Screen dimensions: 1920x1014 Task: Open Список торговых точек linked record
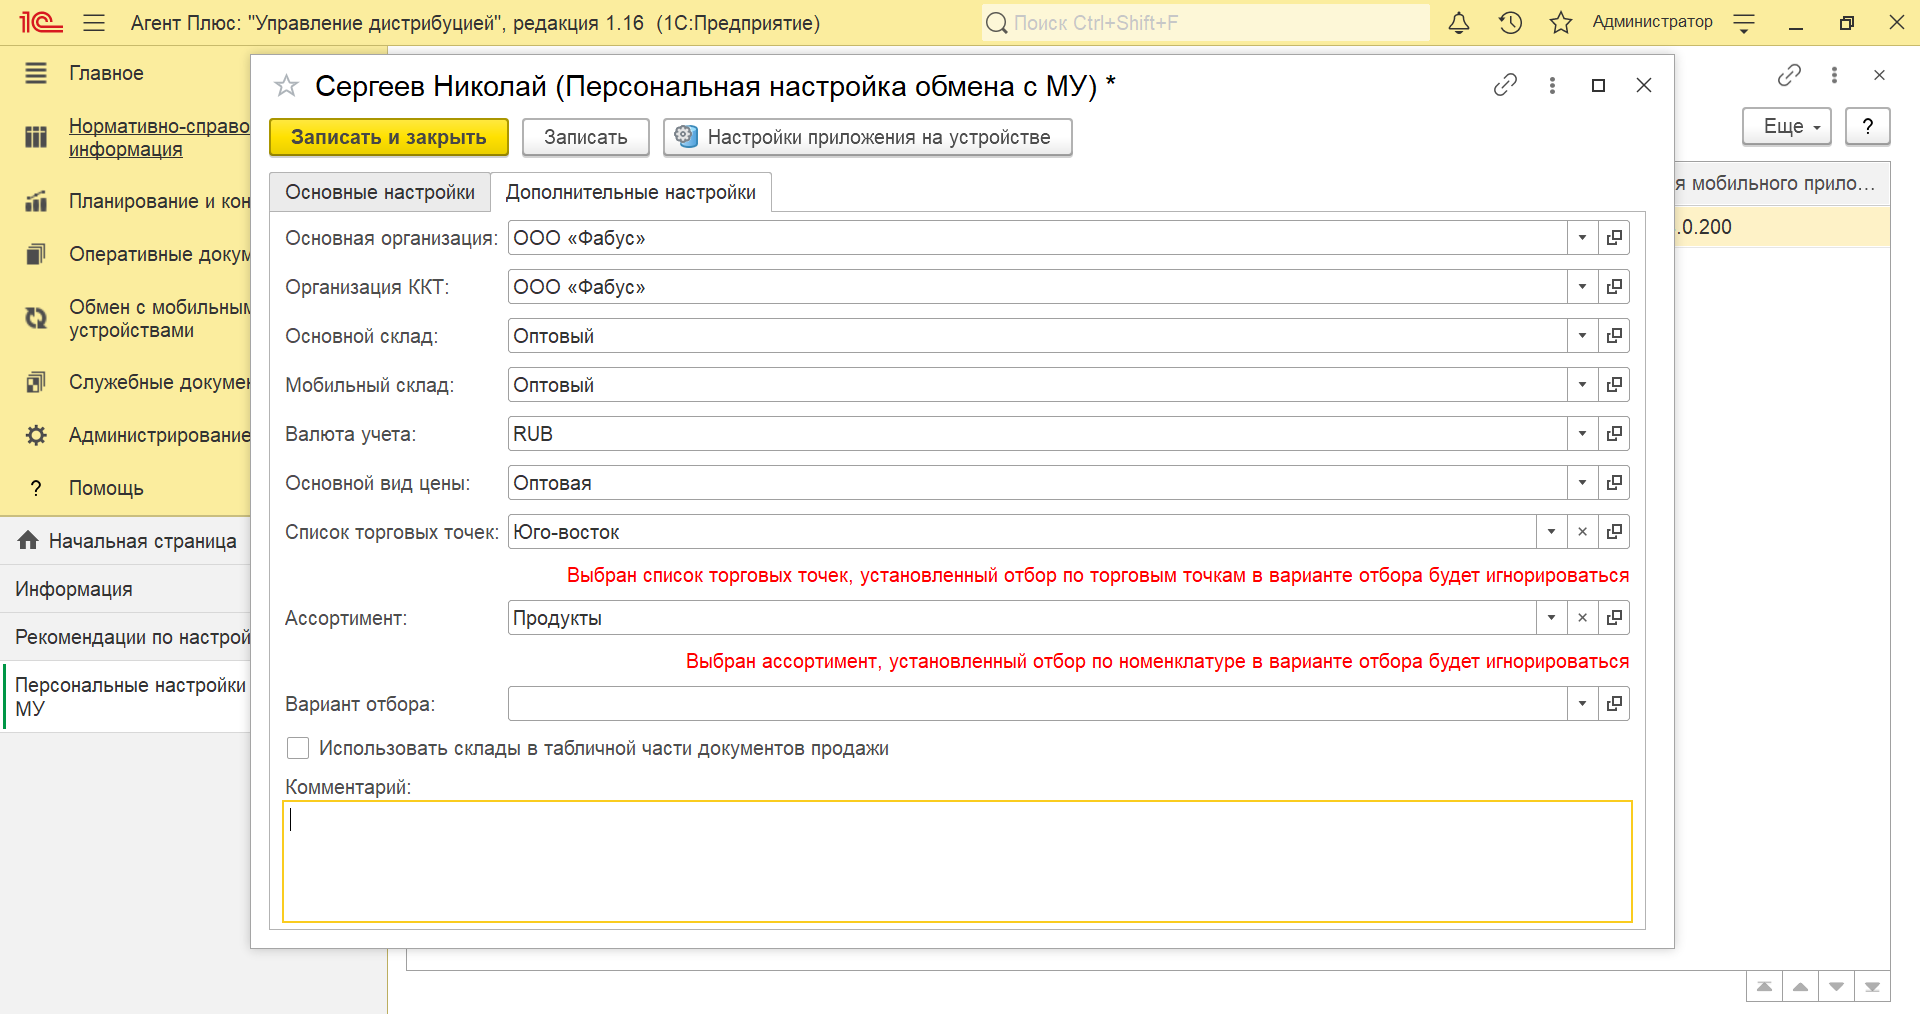(1614, 532)
